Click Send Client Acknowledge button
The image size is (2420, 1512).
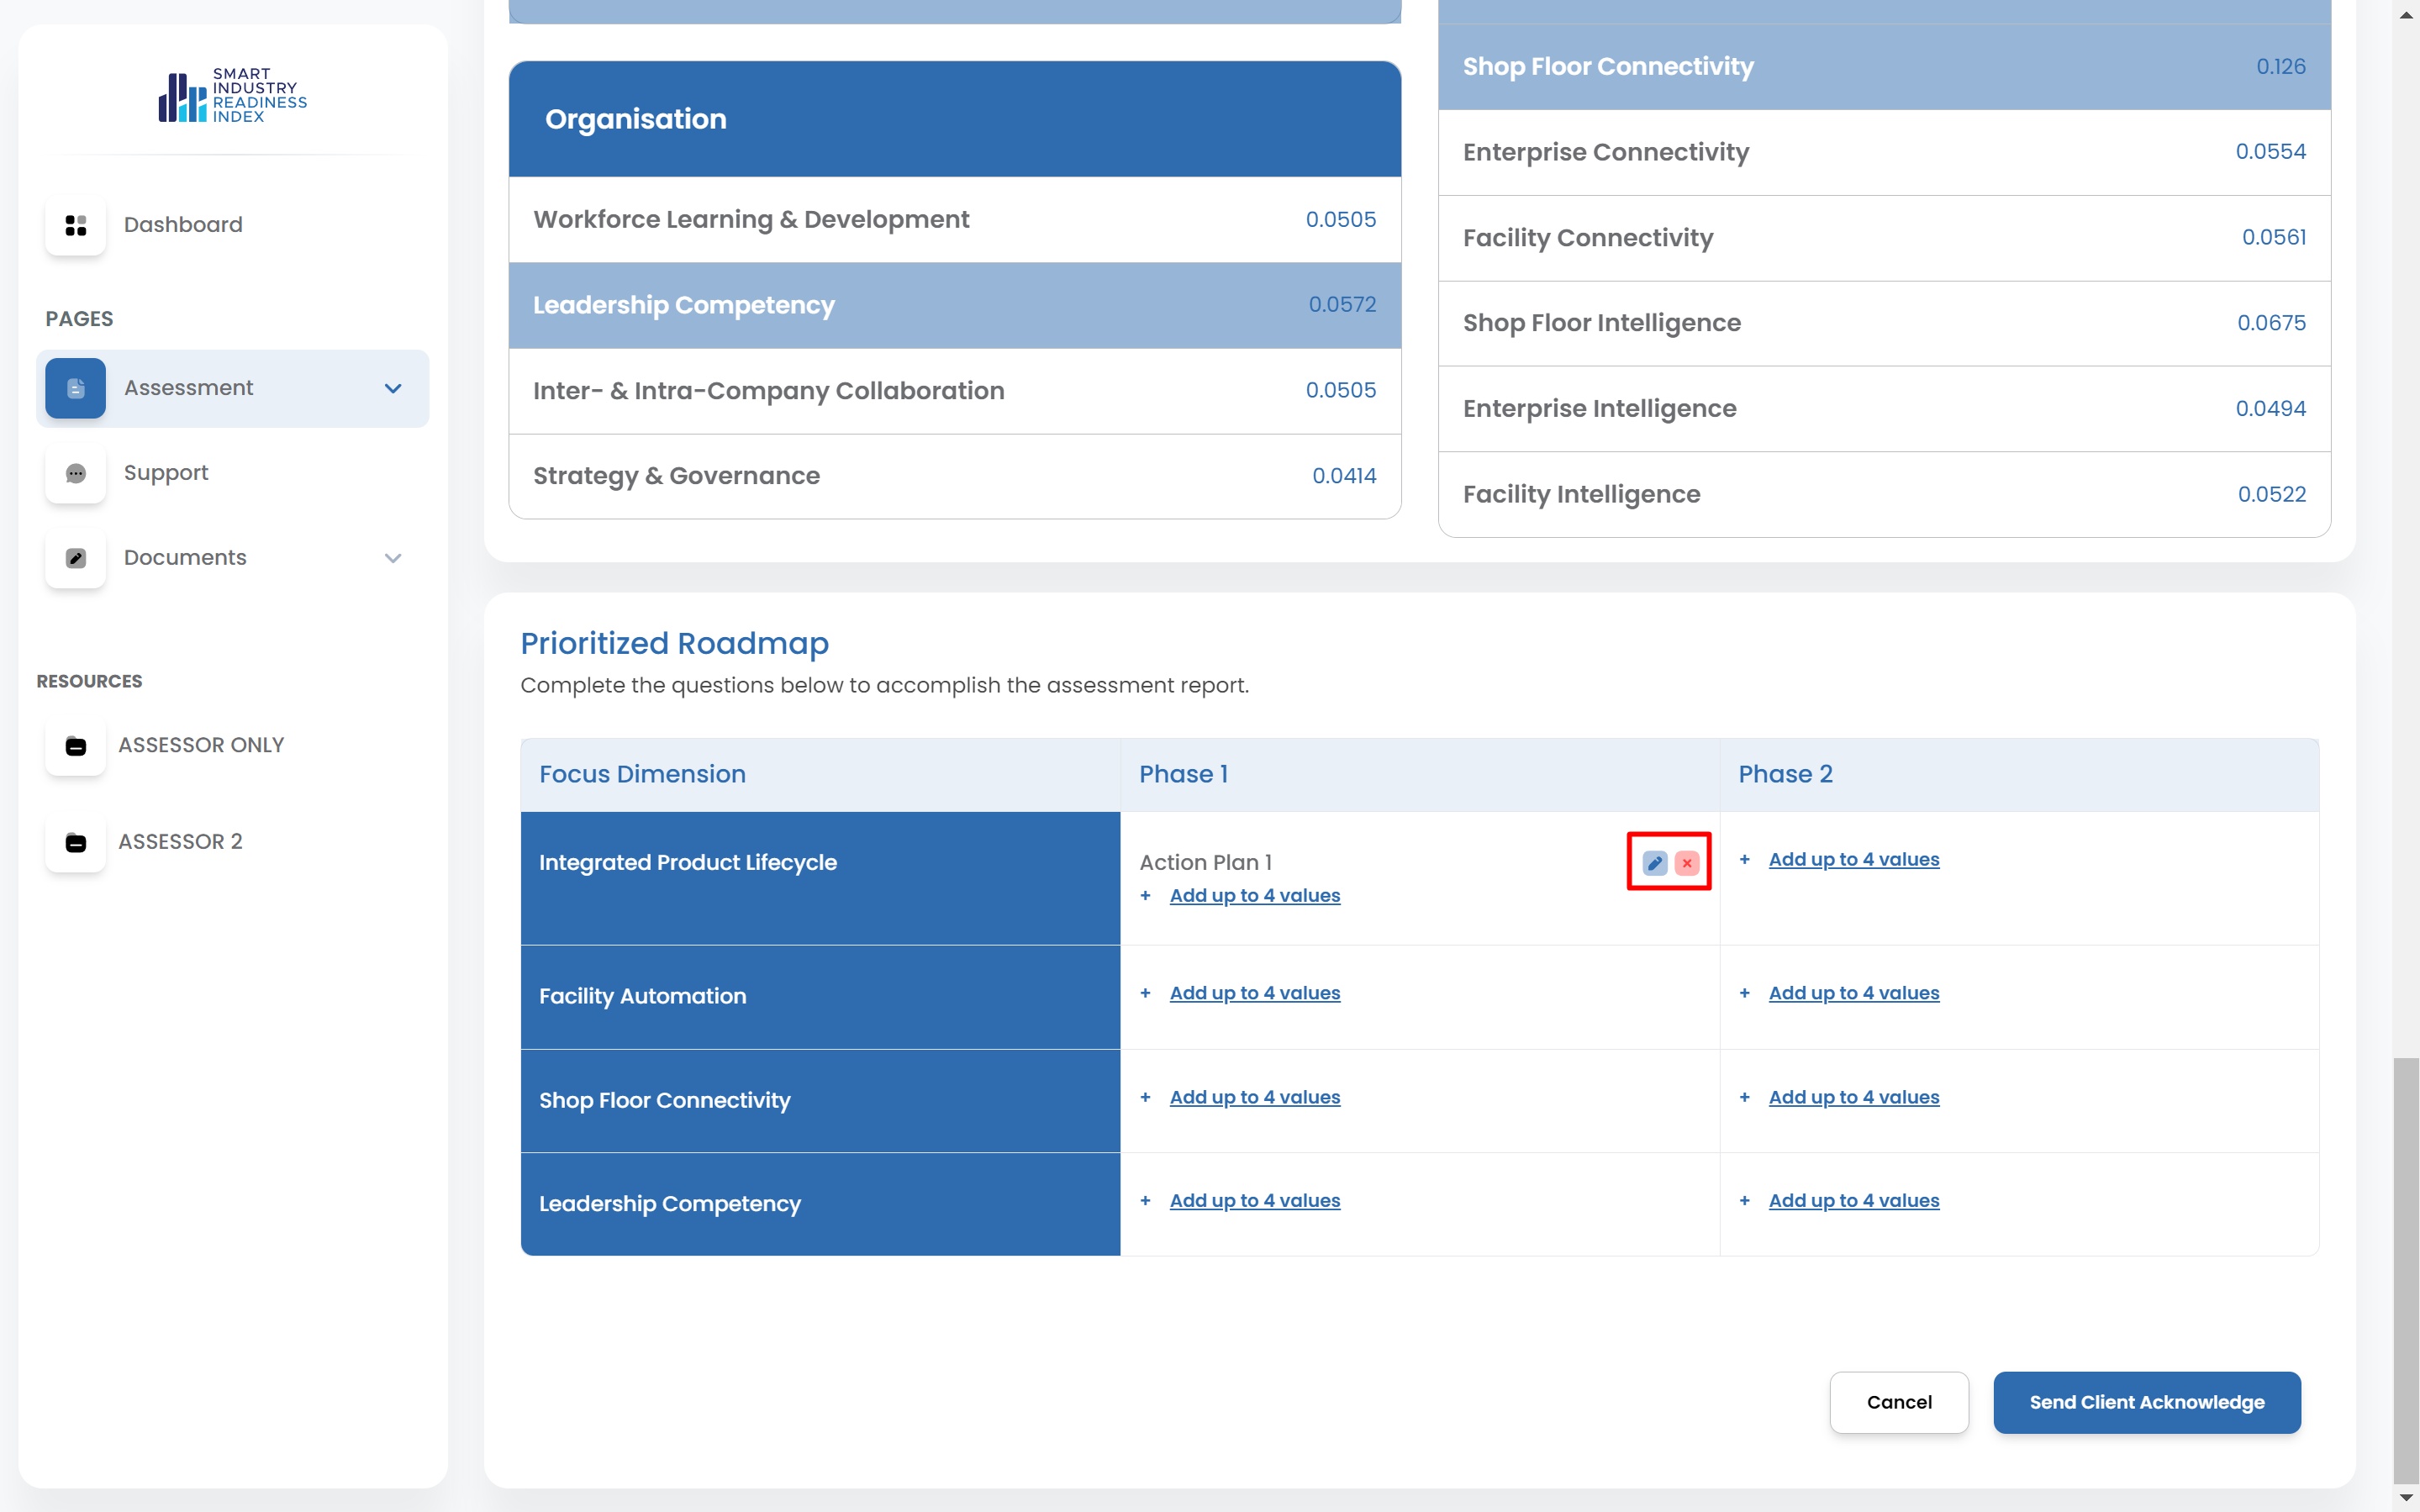[2146, 1402]
